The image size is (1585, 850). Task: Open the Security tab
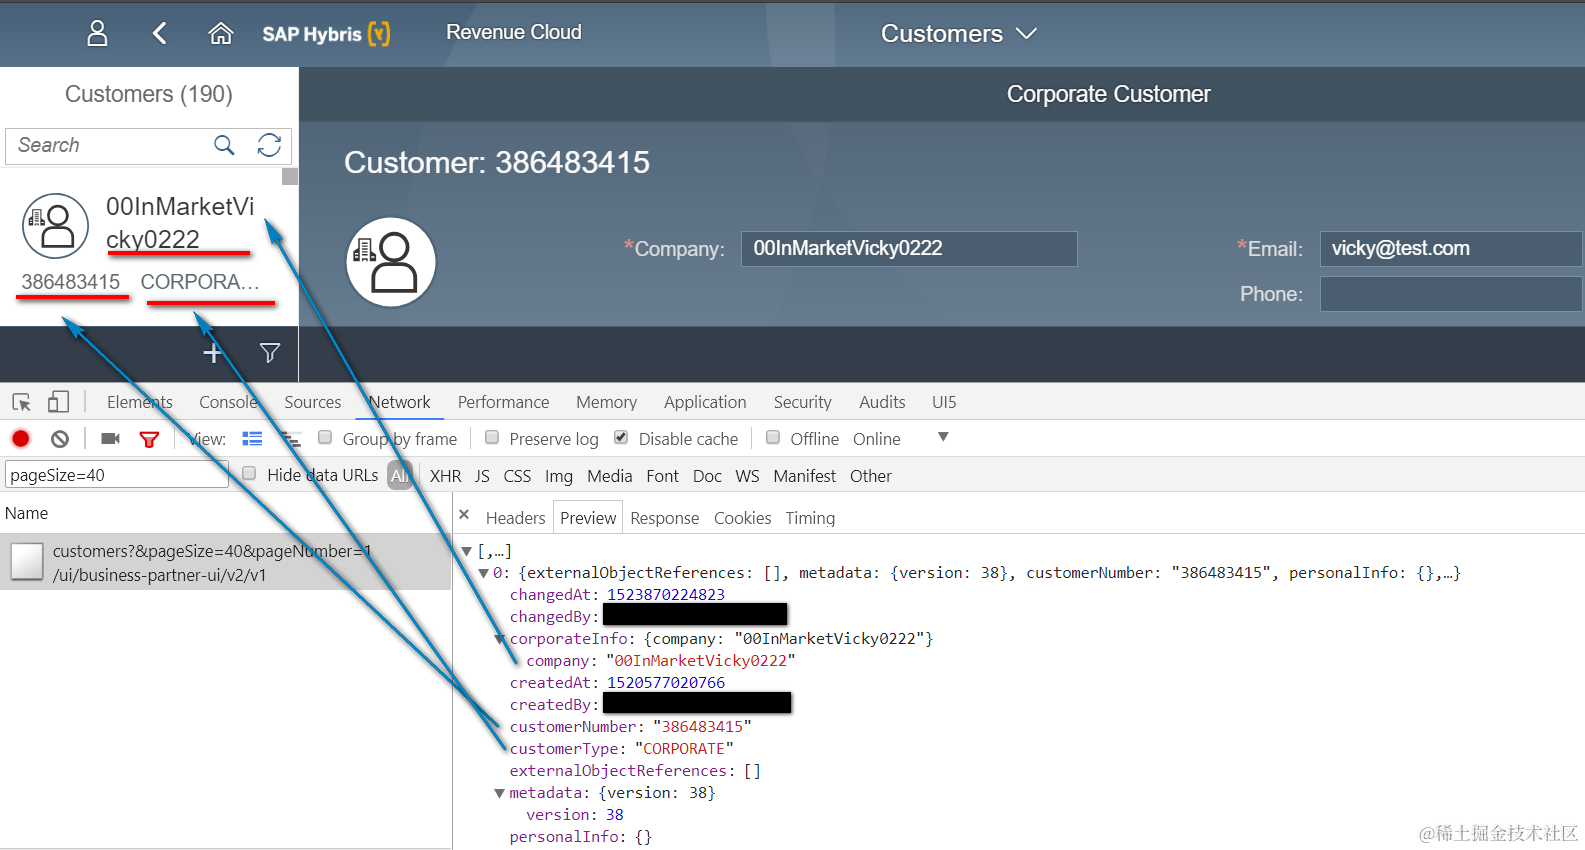(802, 402)
